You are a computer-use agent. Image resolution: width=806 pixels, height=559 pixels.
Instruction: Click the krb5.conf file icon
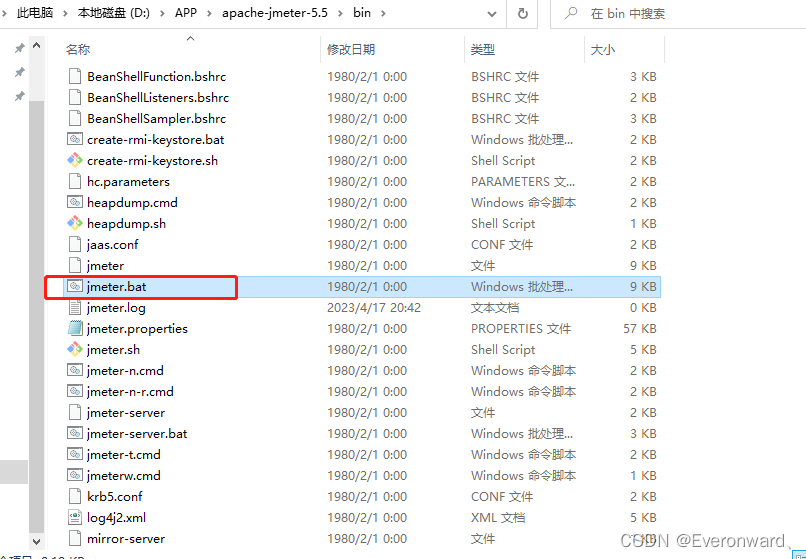(75, 497)
